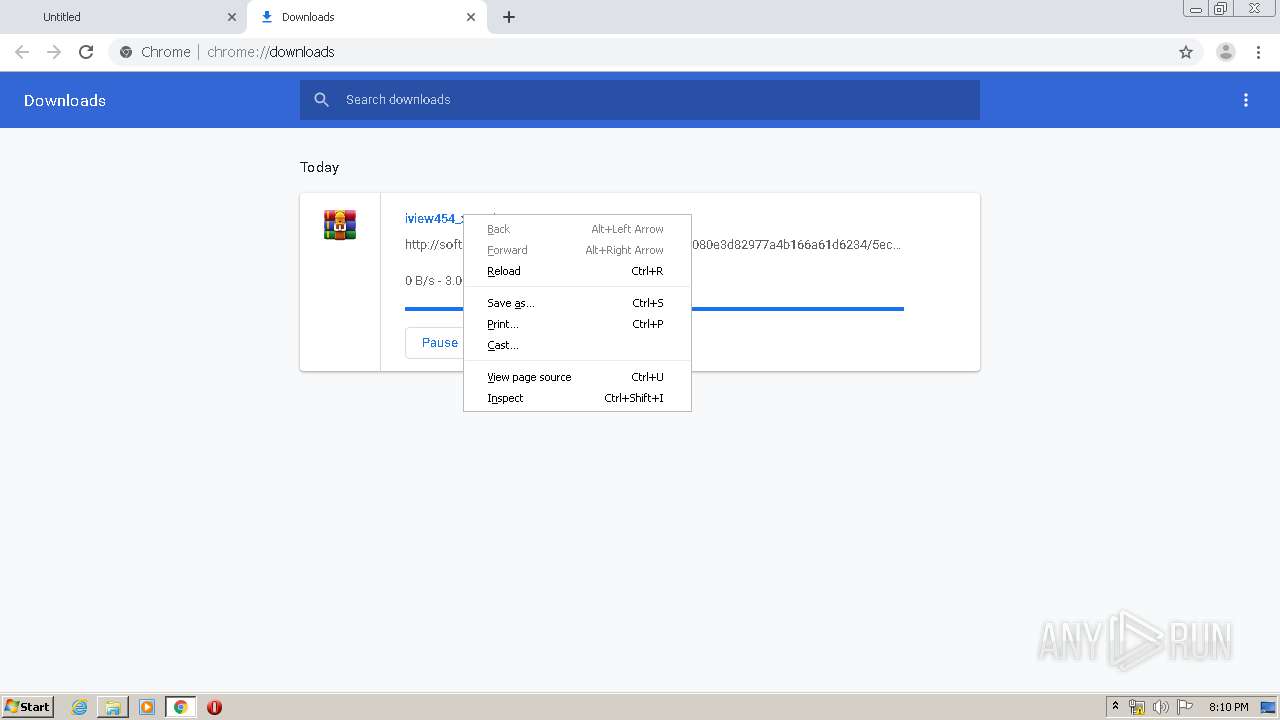Screen dimensions: 1280x720
Task: Open media player from taskbar
Action: 147,707
